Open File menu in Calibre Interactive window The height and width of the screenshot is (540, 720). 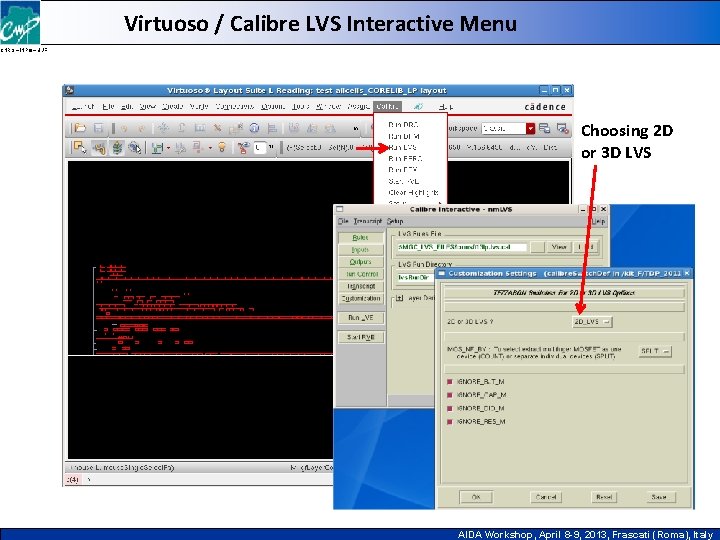click(x=343, y=221)
